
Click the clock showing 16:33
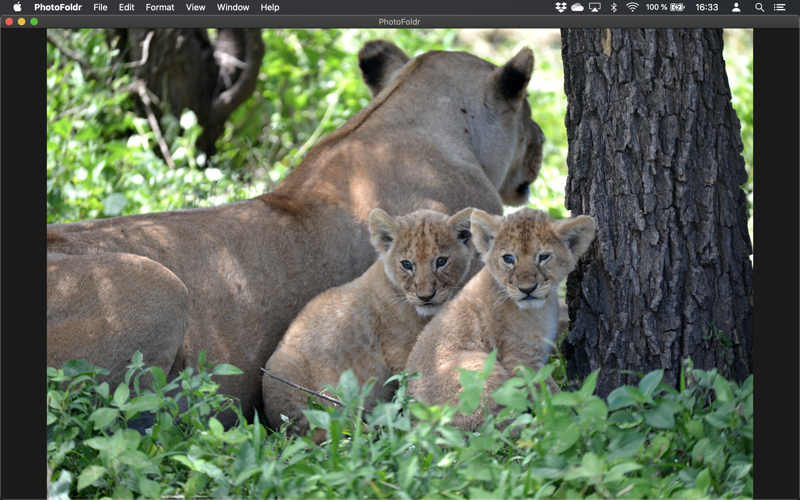coord(707,7)
